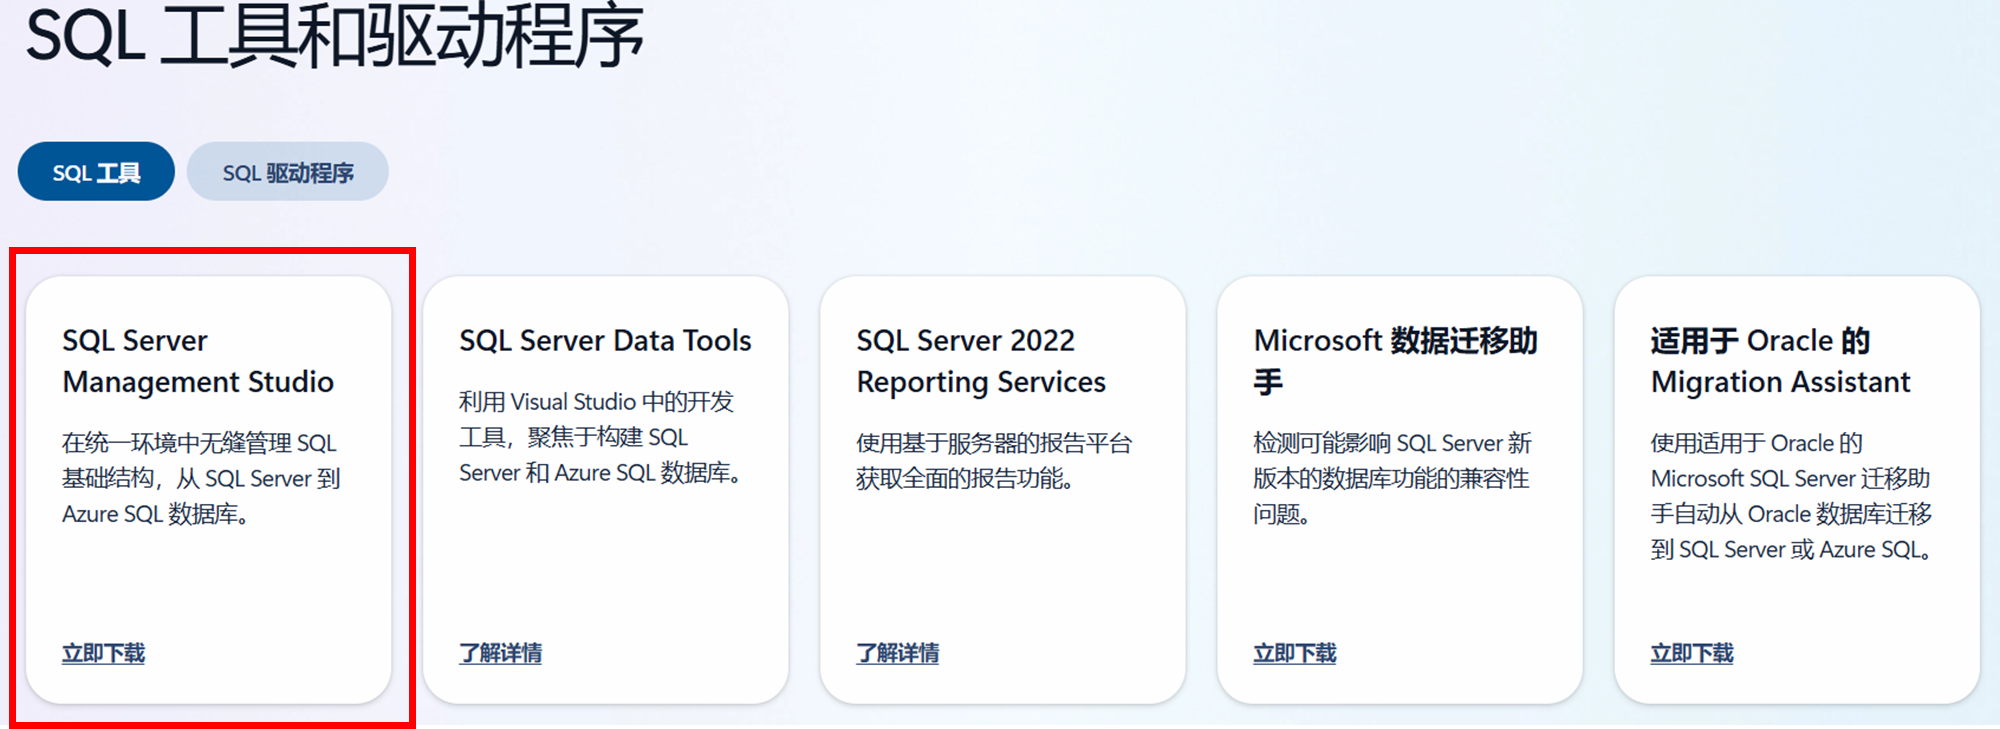Open 了解详情 under SQL Server 2022 Reporting Services
The width and height of the screenshot is (2000, 729).
coord(898,653)
